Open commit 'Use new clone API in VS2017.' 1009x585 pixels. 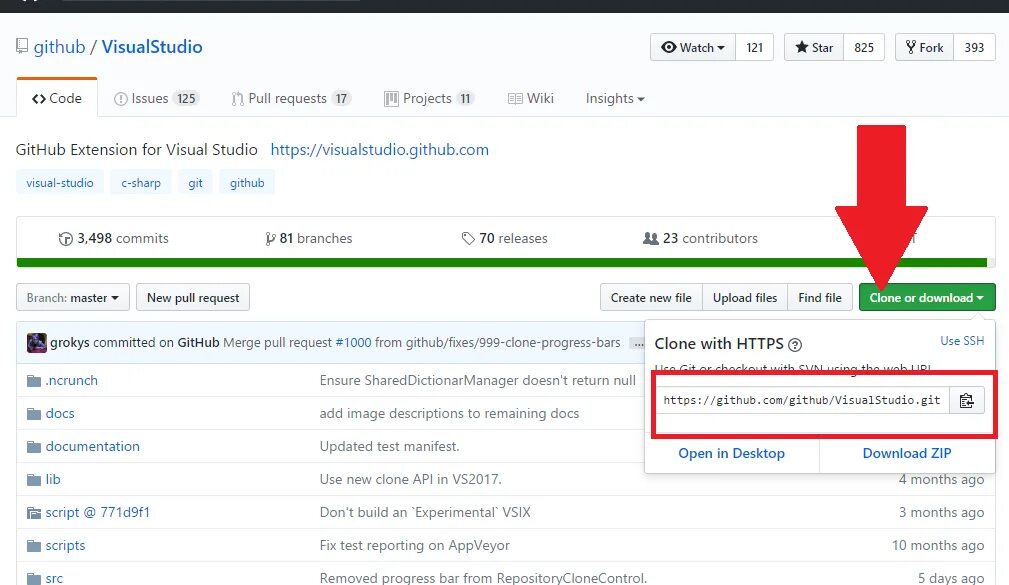411,479
